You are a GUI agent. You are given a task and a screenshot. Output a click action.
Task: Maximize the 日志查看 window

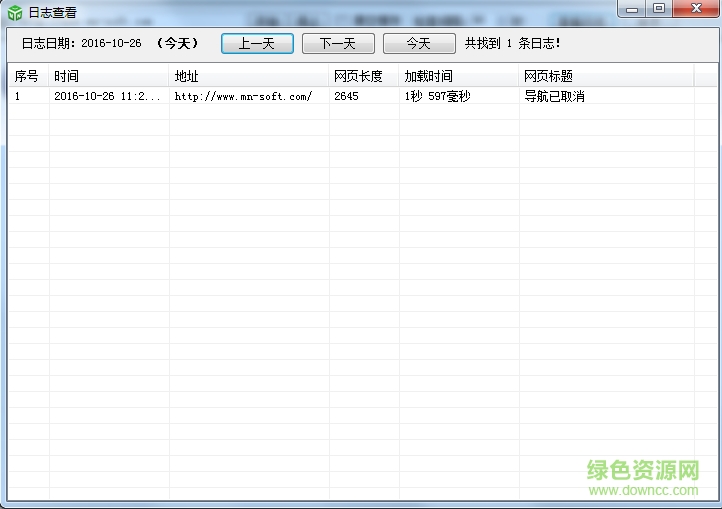pos(659,8)
